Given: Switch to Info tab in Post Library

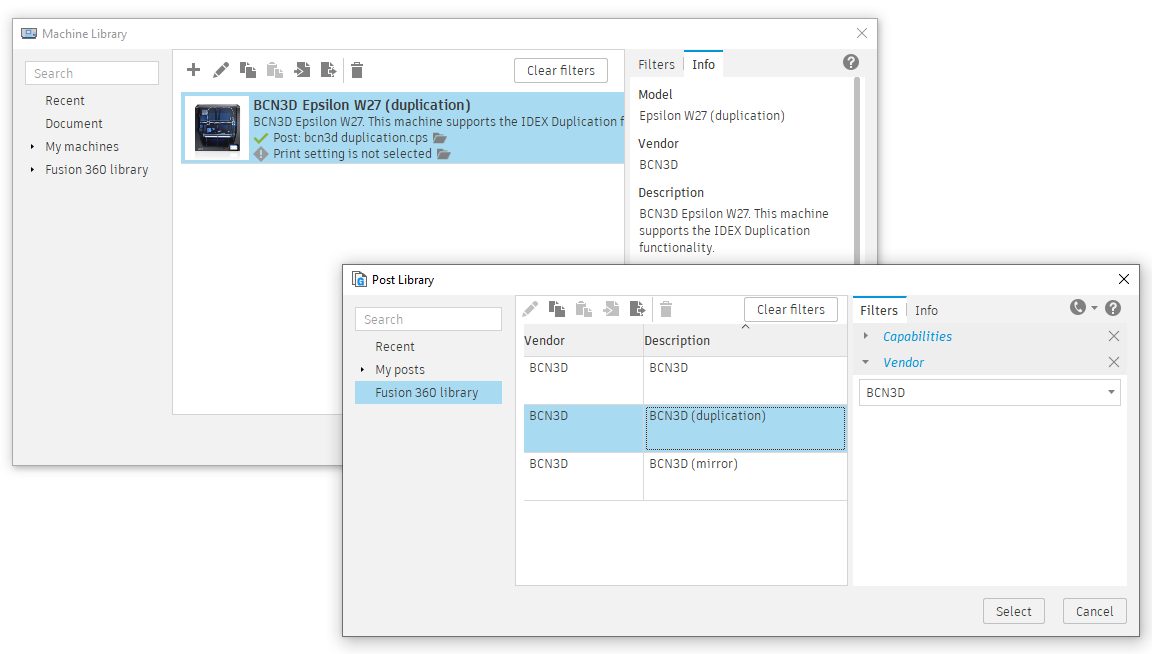Looking at the screenshot, I should pos(926,310).
